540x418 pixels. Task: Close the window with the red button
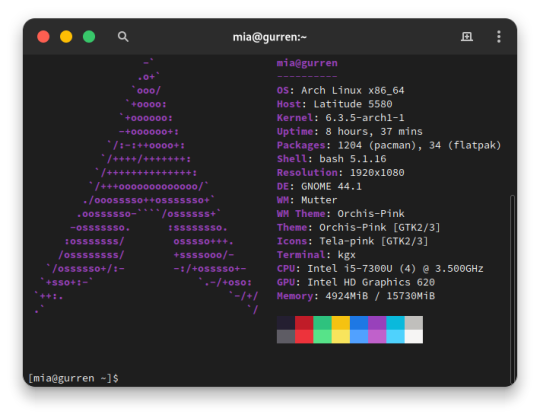(43, 36)
